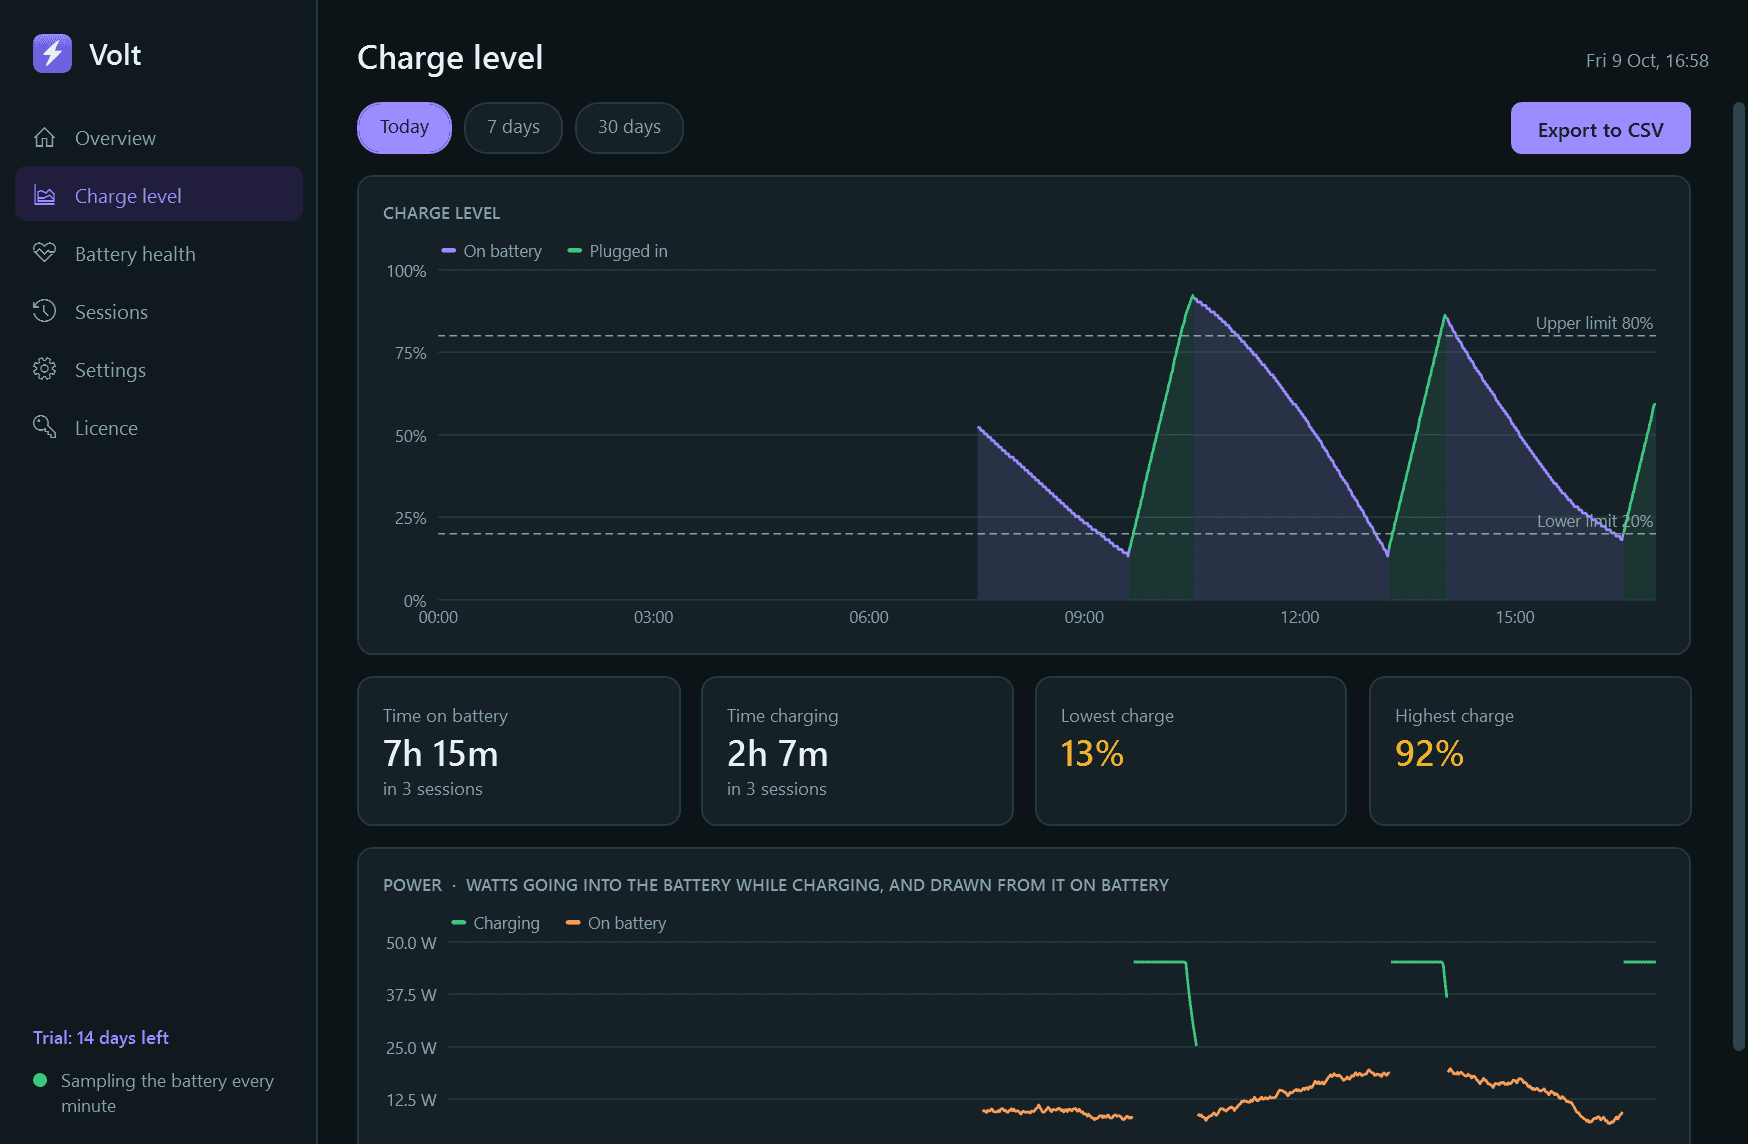This screenshot has height=1144, width=1748.
Task: Click the Sampling the battery every minute text
Action: tap(167, 1093)
